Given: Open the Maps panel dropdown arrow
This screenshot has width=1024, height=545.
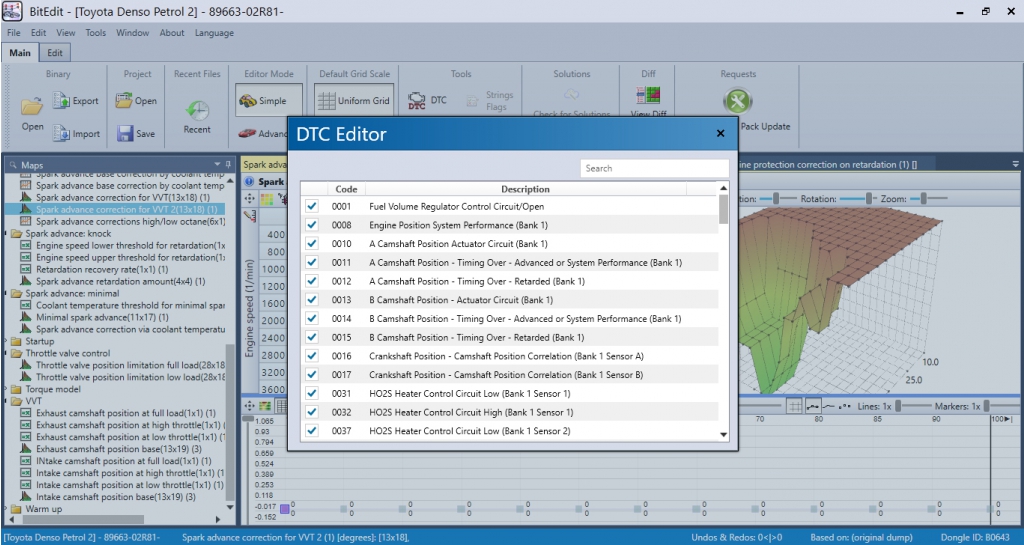Looking at the screenshot, I should tap(217, 164).
